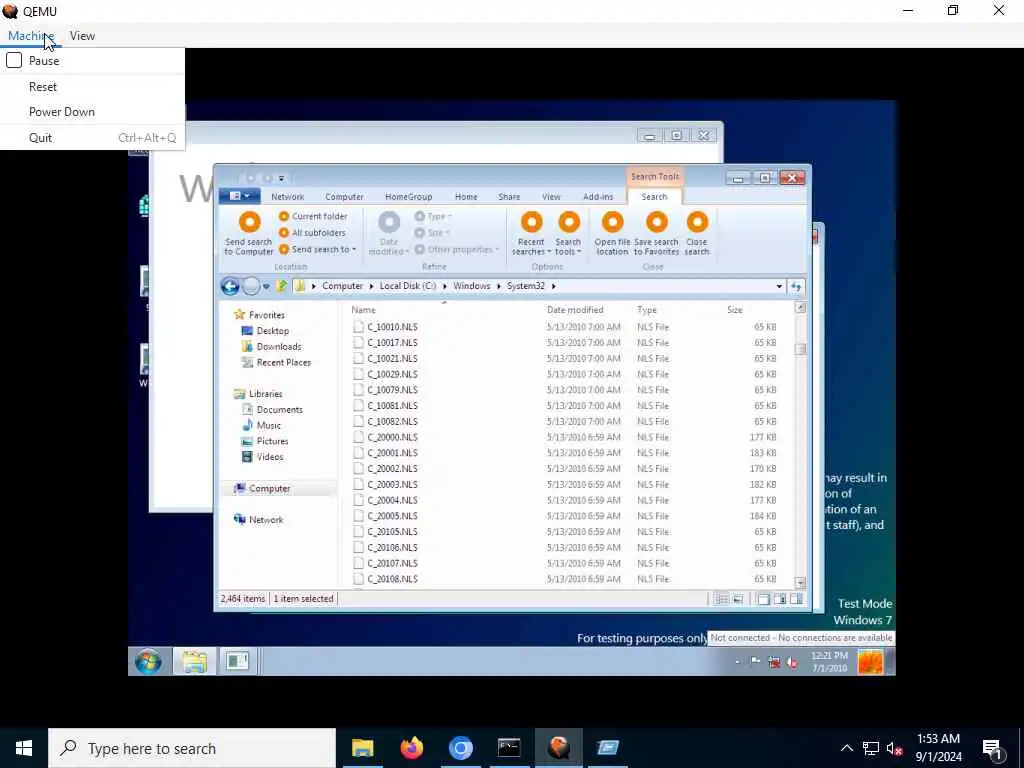Image resolution: width=1024 pixels, height=768 pixels.
Task: Select the Current folder option
Action: point(313,216)
